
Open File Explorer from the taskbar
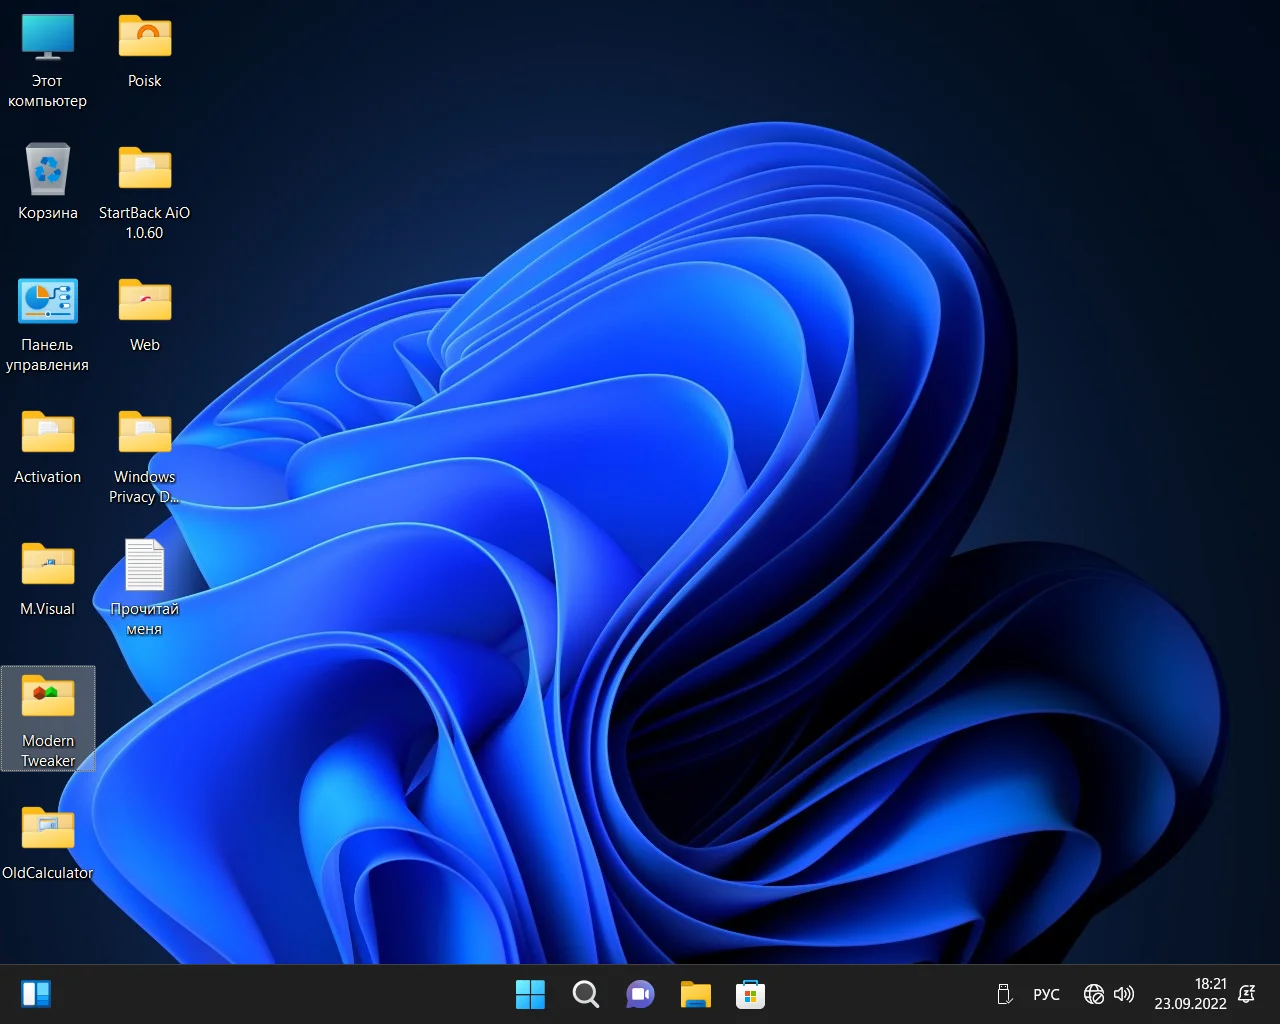click(x=695, y=994)
